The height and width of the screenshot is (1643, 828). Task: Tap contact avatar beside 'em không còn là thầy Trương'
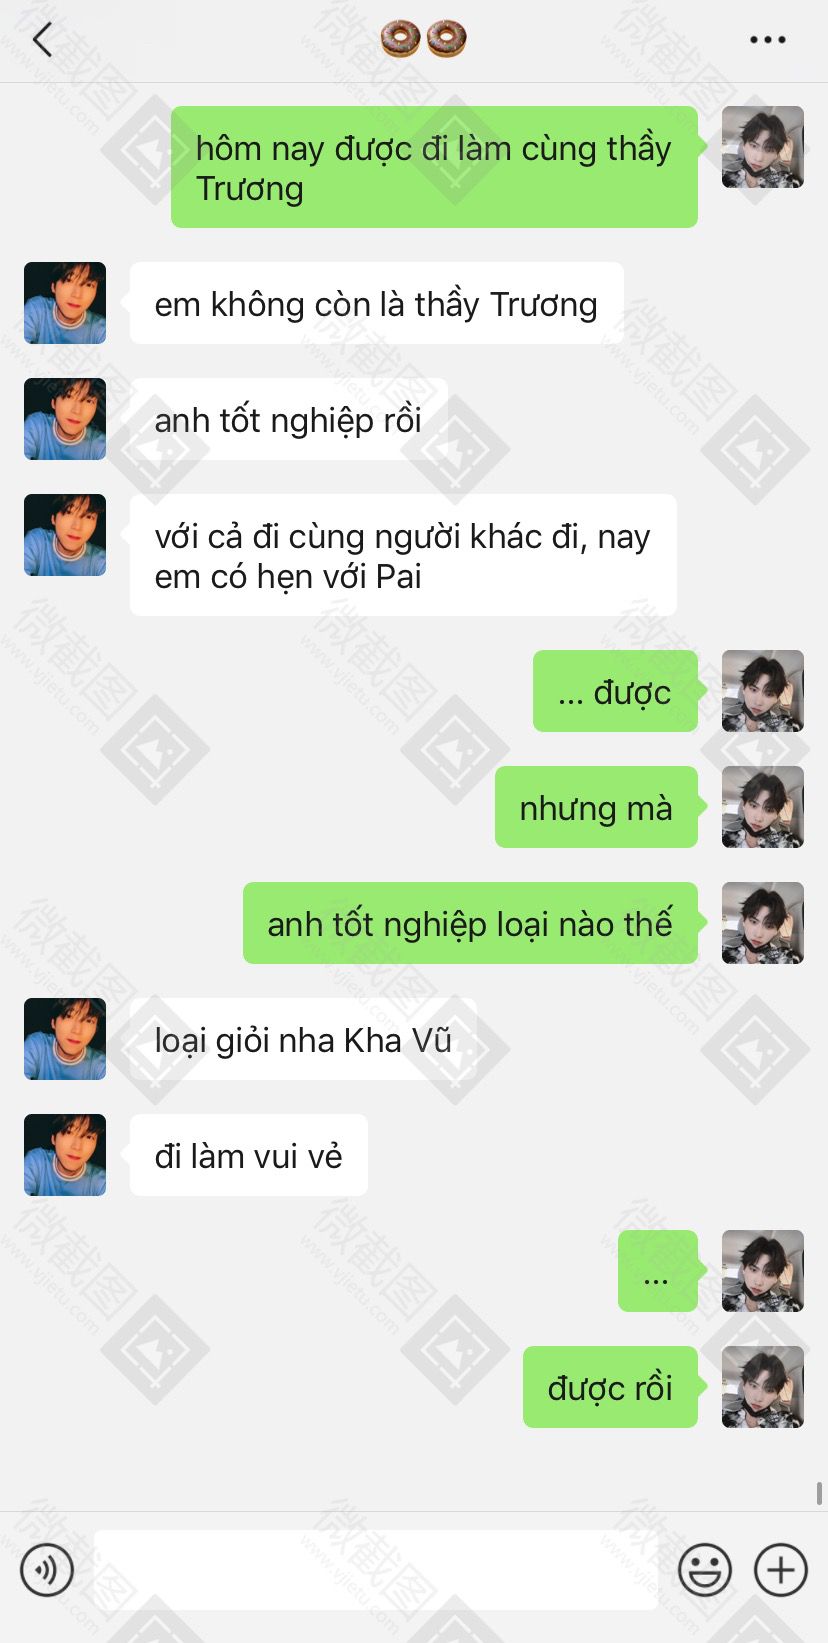coord(65,303)
